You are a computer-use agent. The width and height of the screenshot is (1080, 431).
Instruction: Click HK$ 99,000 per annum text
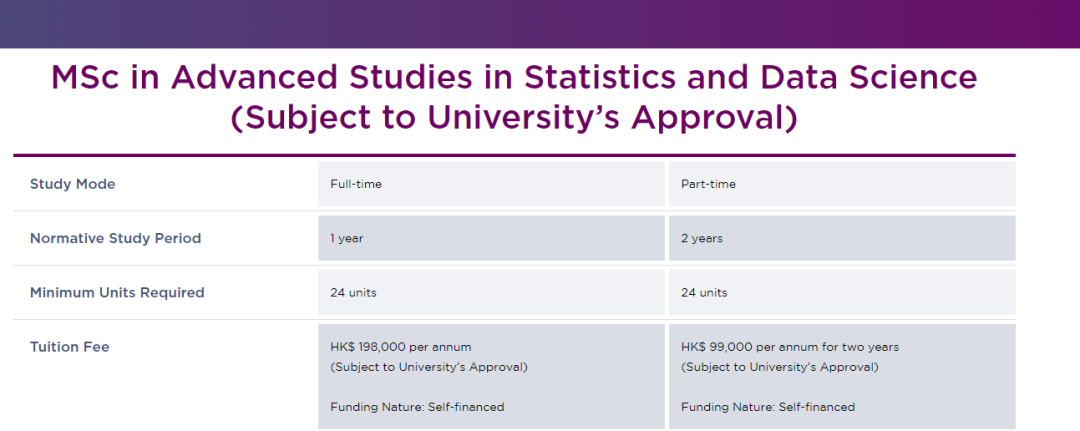point(790,347)
